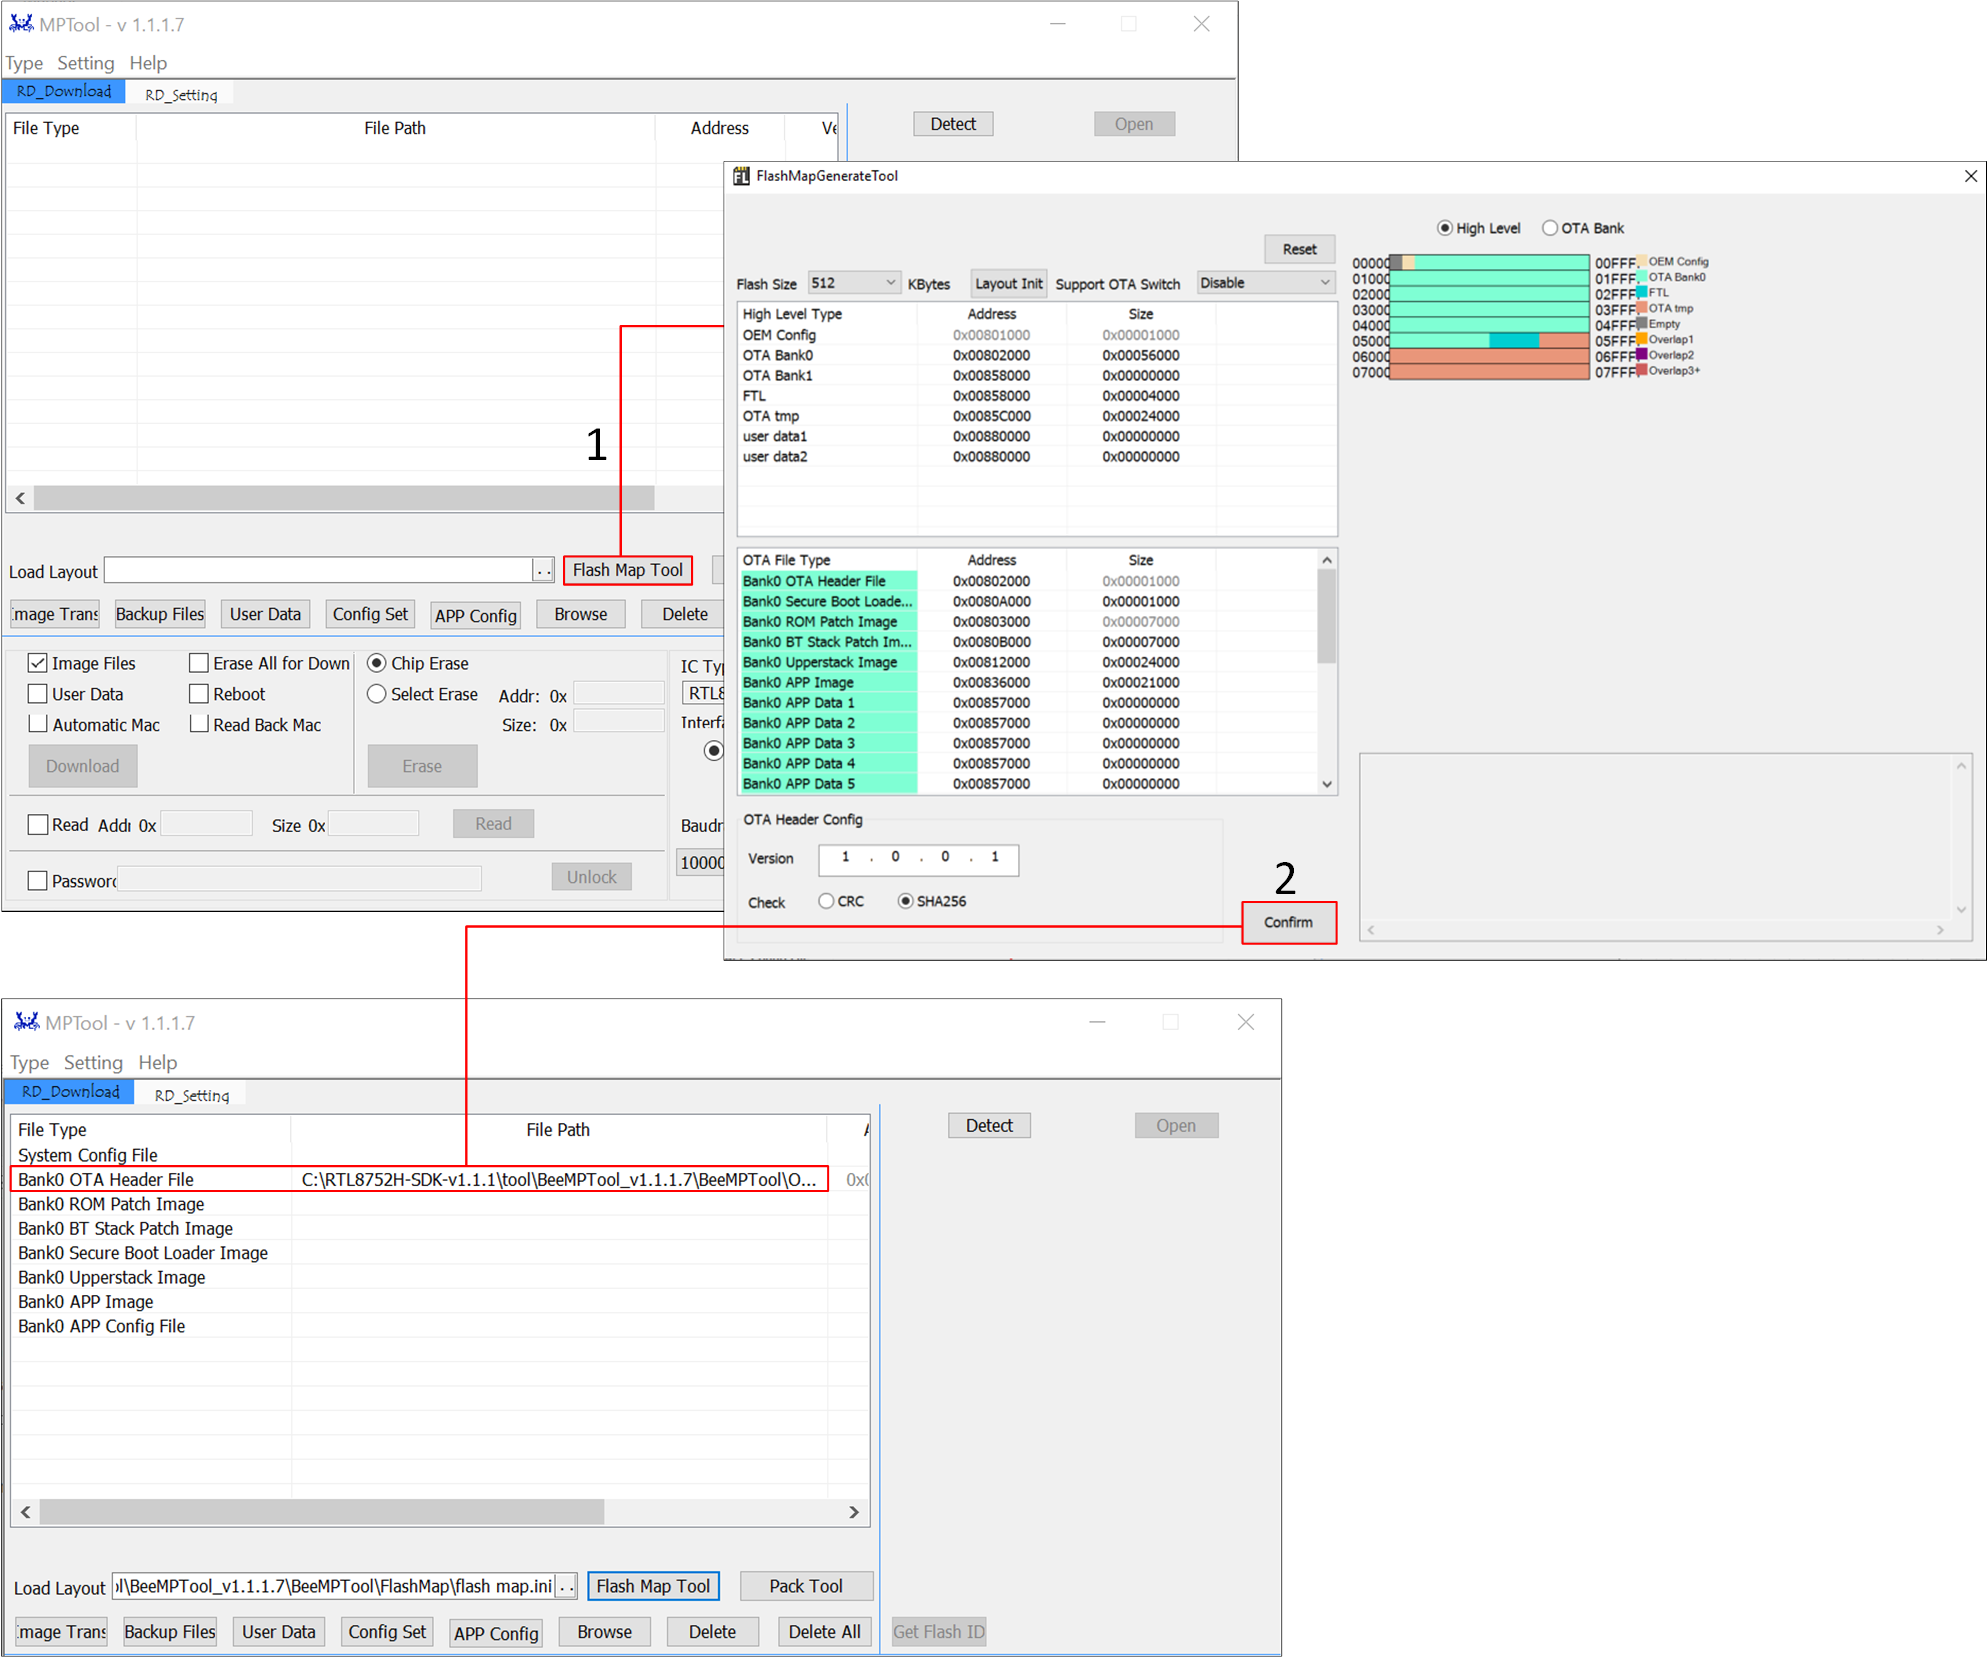The height and width of the screenshot is (1657, 1988).
Task: Open the Flash Size 512 dropdown
Action: 854,283
